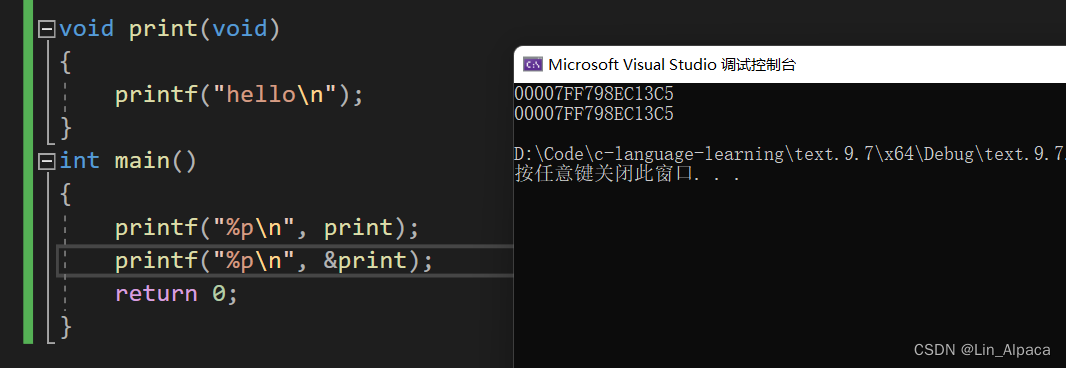The width and height of the screenshot is (1066, 368).
Task: Collapse the main function fold marker
Action: tap(46, 161)
